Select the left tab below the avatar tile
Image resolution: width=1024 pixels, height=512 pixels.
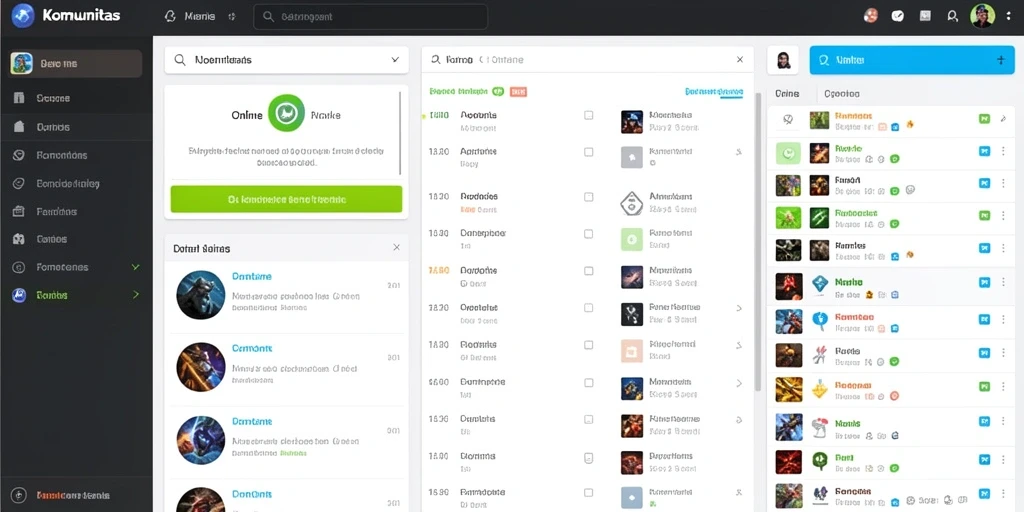click(787, 94)
